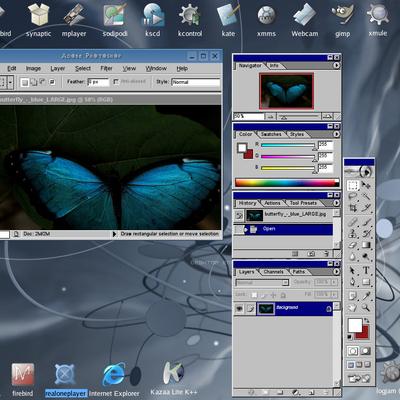Image resolution: width=400 pixels, height=400 pixels.
Task: Open the layer Opacity arrow
Action: [x=334, y=282]
